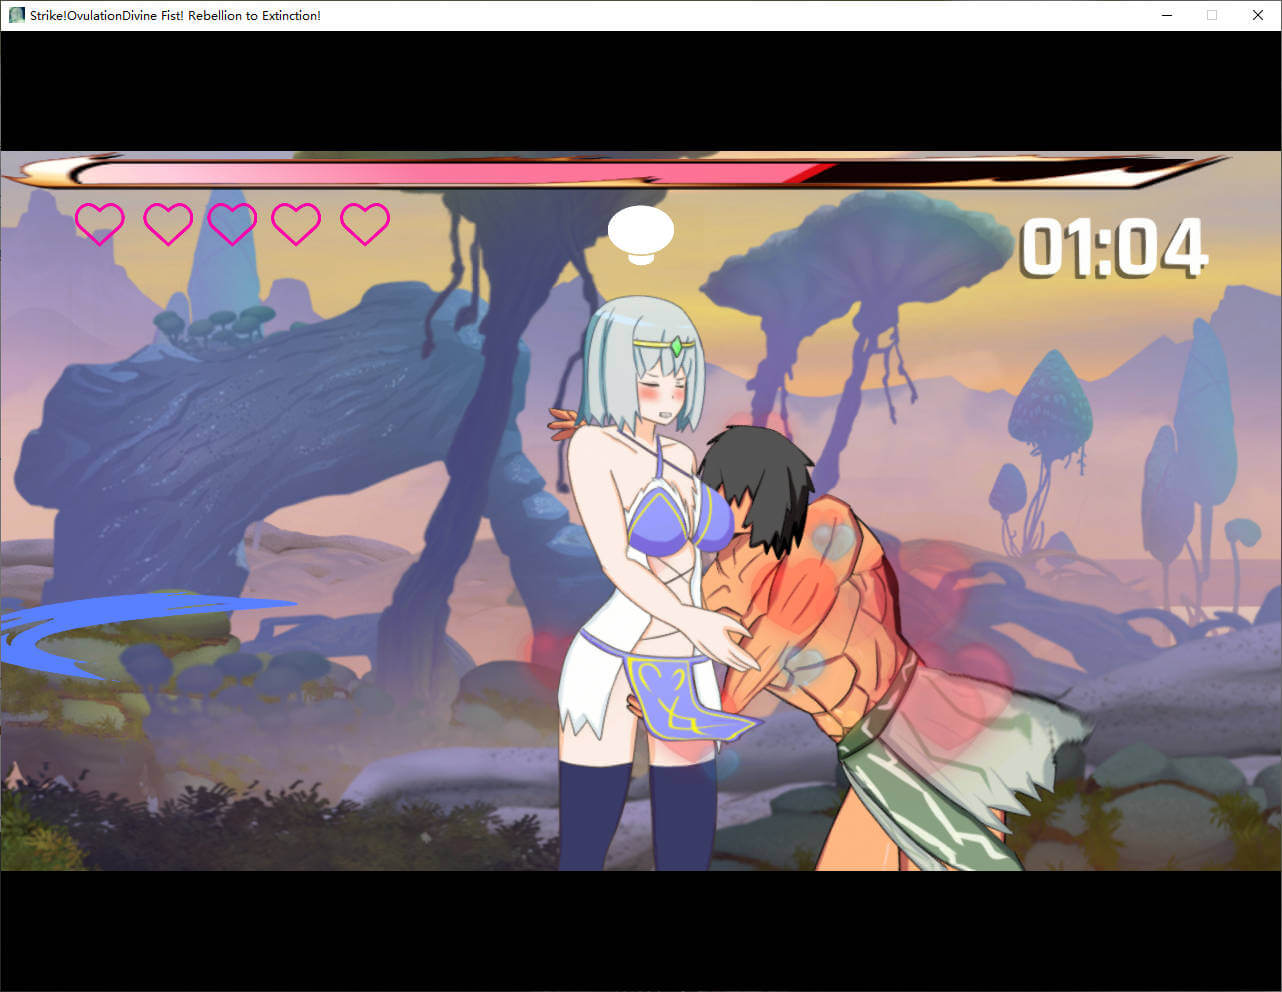This screenshot has width=1282, height=992.
Task: Click the first pink heart outline
Action: pos(100,223)
